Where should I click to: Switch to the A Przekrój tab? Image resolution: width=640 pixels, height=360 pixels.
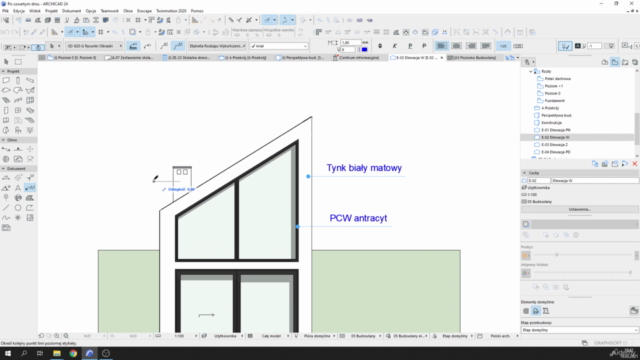pyautogui.click(x=243, y=58)
